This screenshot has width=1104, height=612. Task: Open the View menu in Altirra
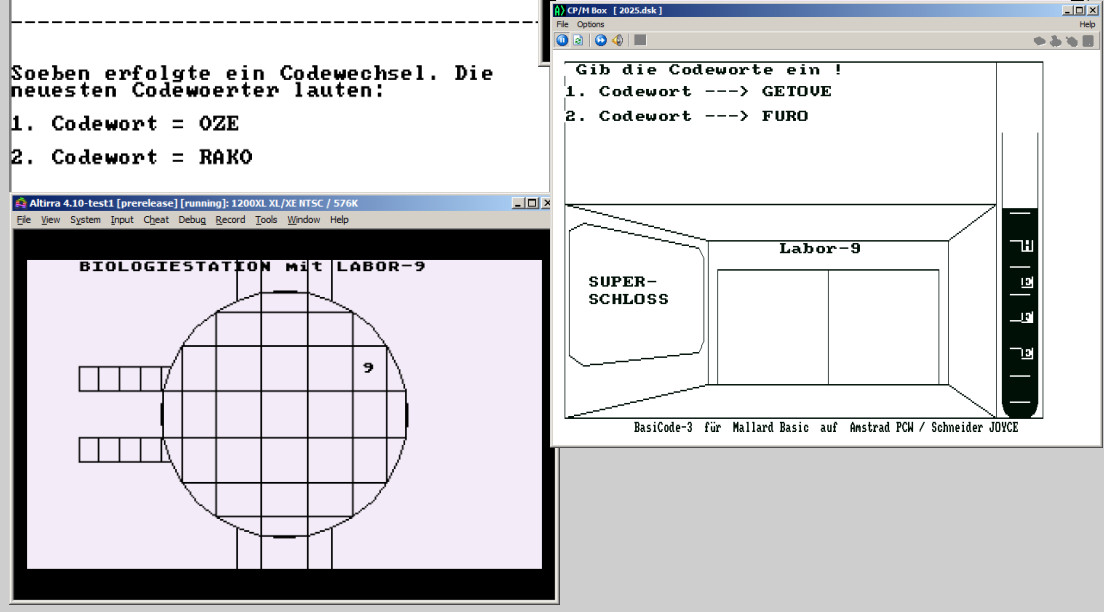50,220
